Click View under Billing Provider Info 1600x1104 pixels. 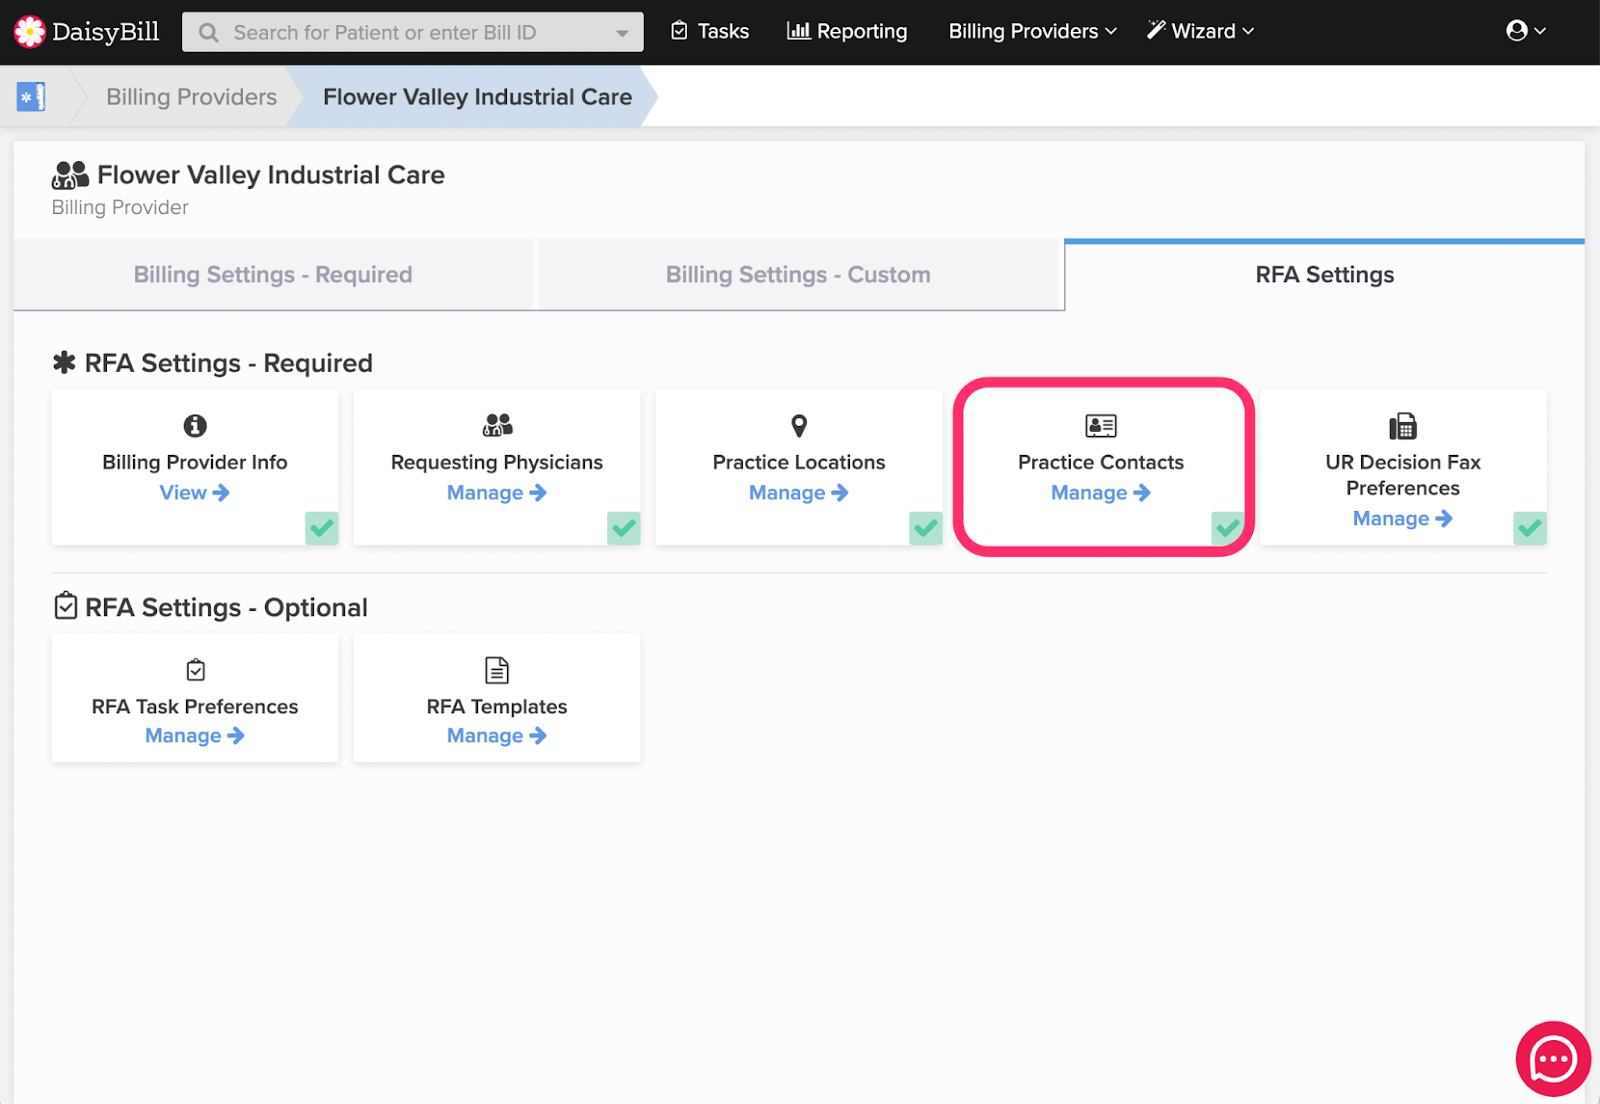pyautogui.click(x=194, y=493)
